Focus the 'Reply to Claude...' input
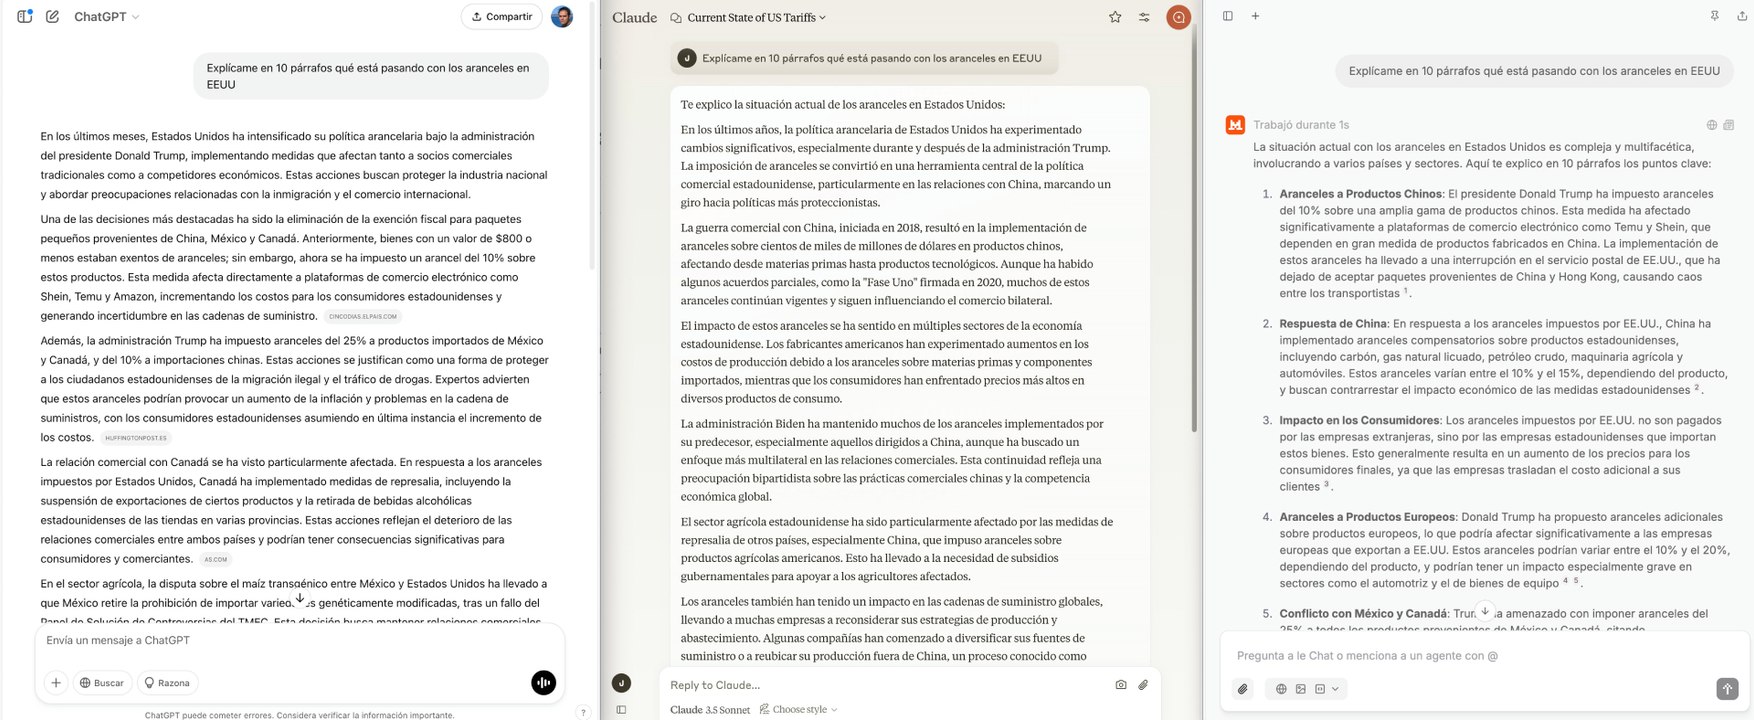Screen dimensions: 1754x720 point(885,685)
